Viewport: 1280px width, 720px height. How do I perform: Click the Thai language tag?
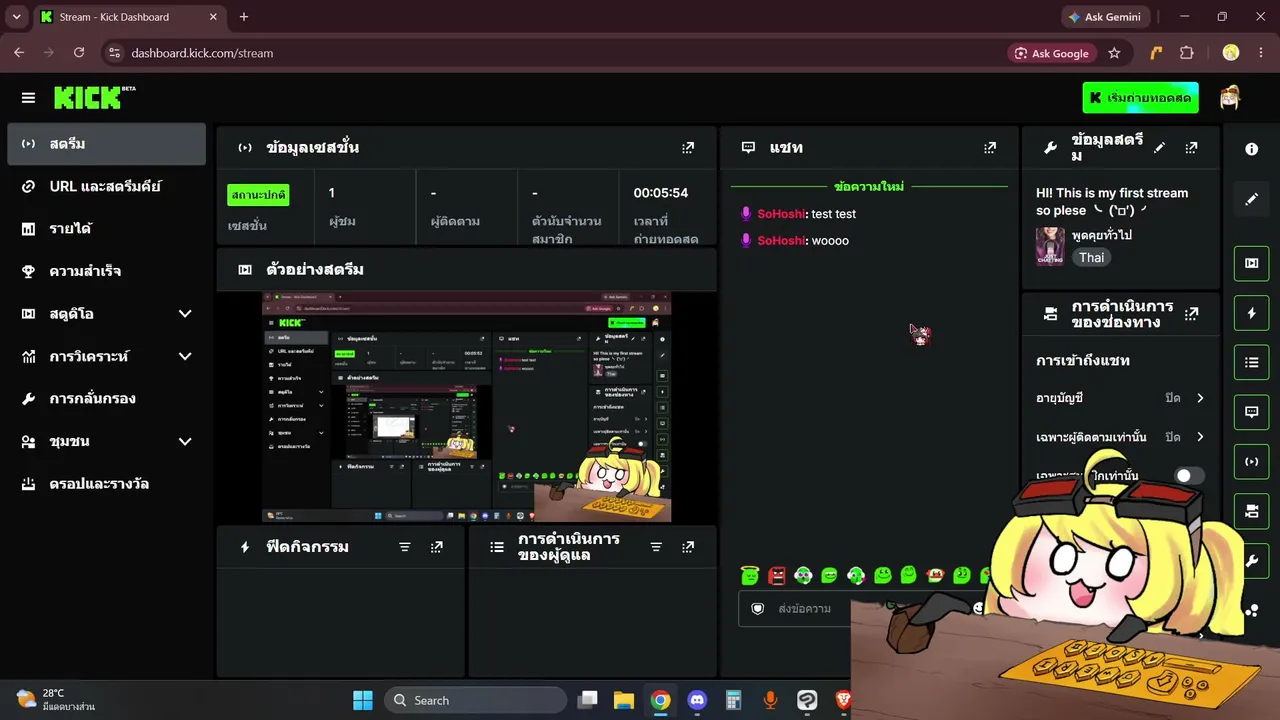point(1091,257)
